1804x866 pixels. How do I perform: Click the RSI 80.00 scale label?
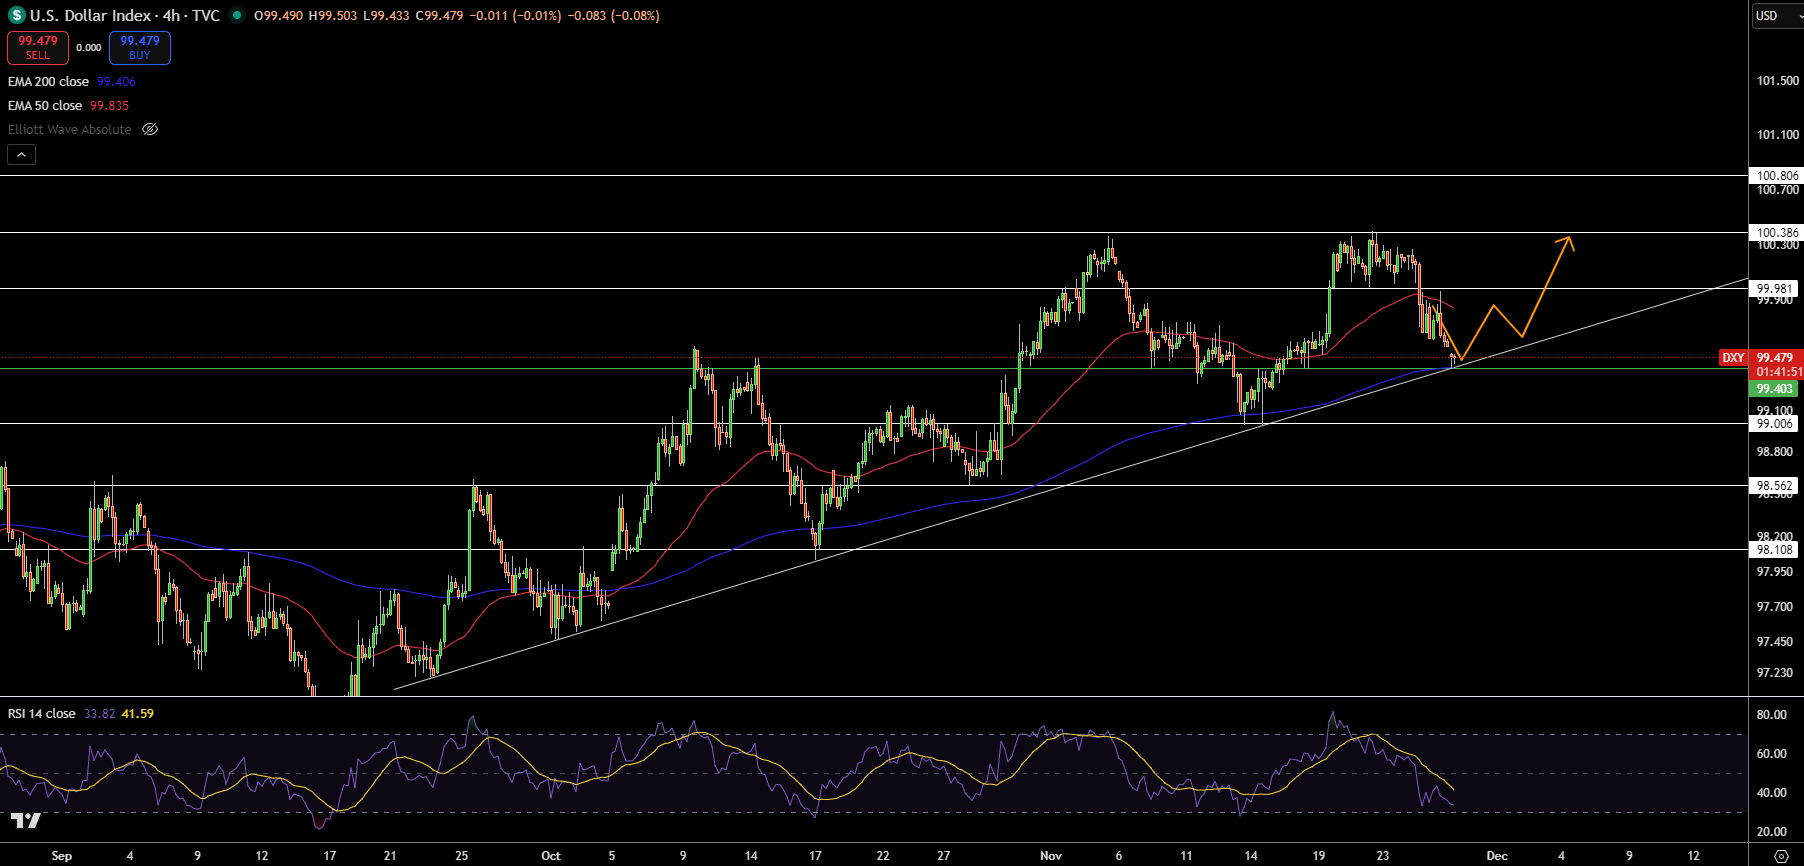(x=1771, y=715)
